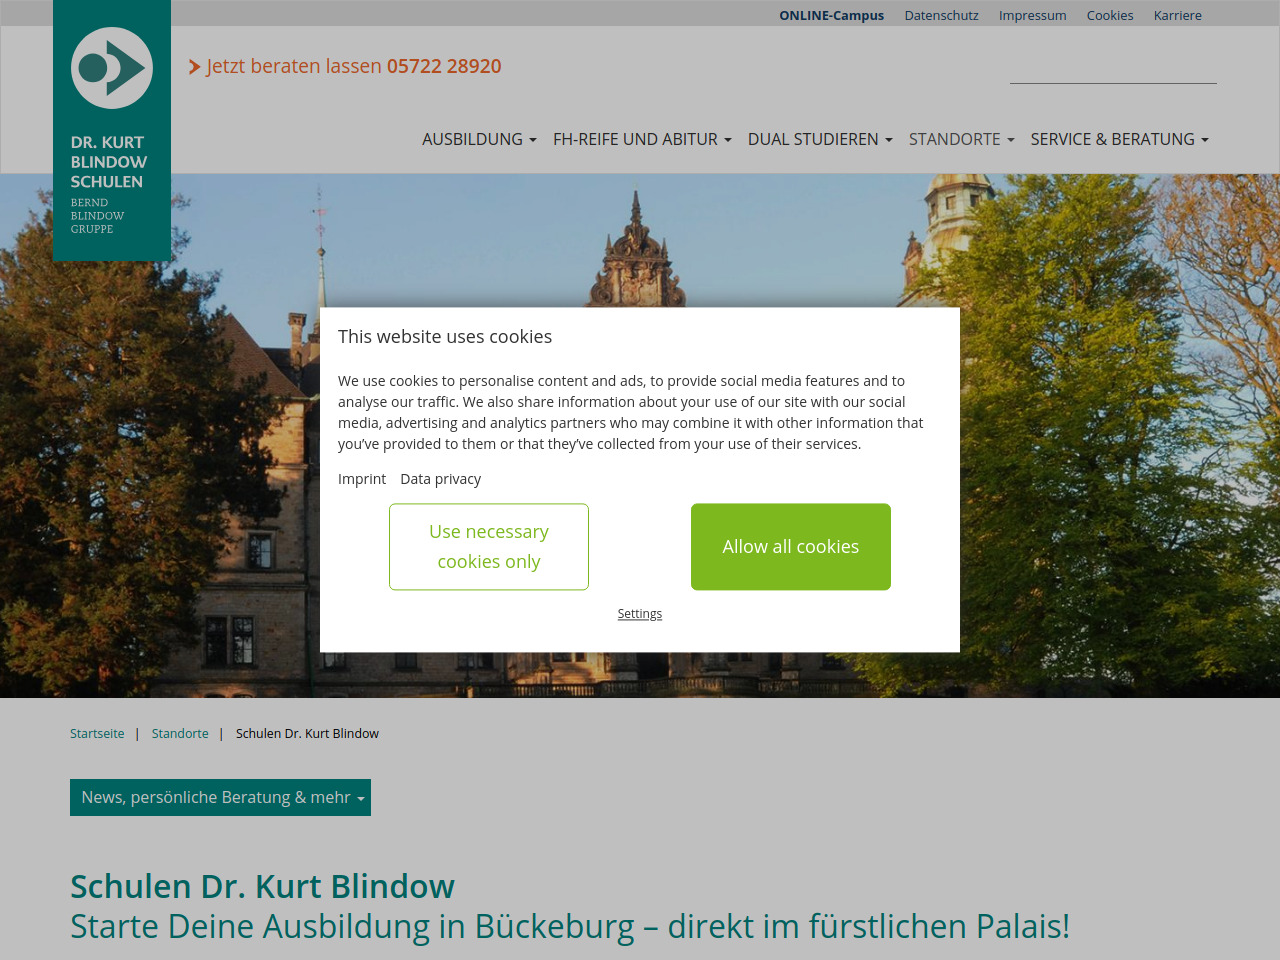
Task: Go to the Impressum page
Action: pos(1032,15)
